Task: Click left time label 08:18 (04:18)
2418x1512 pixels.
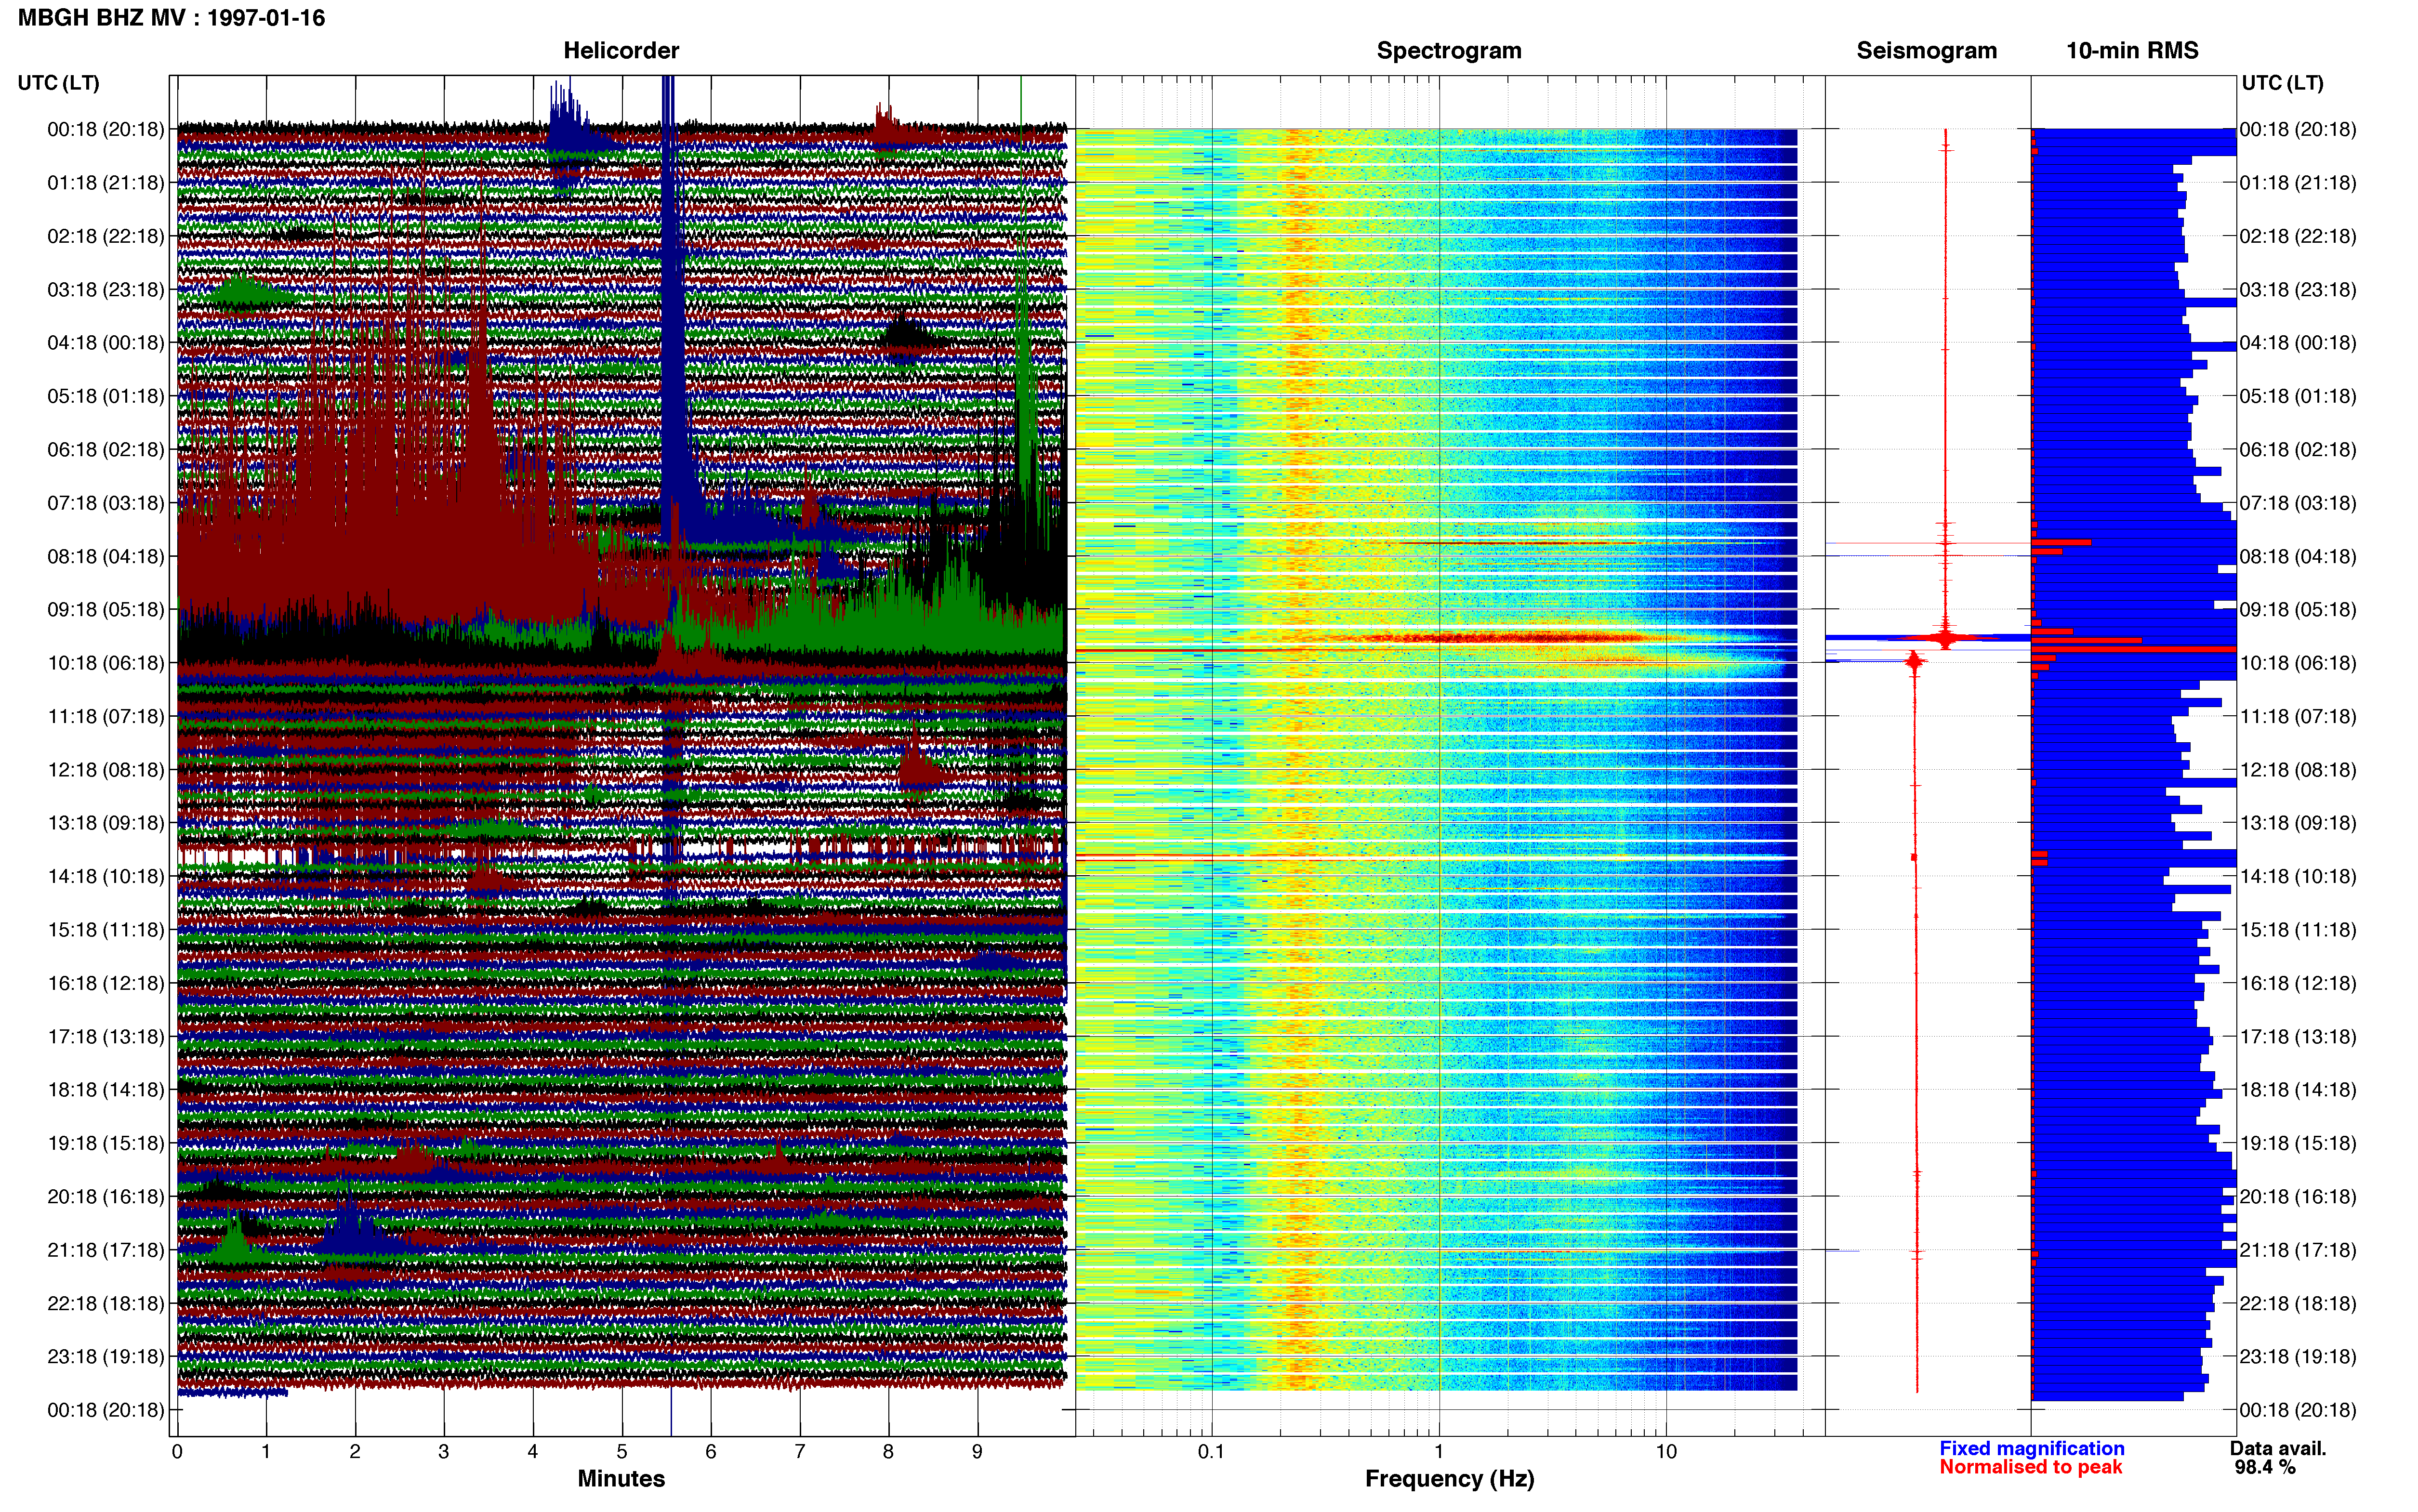Action: pos(106,556)
